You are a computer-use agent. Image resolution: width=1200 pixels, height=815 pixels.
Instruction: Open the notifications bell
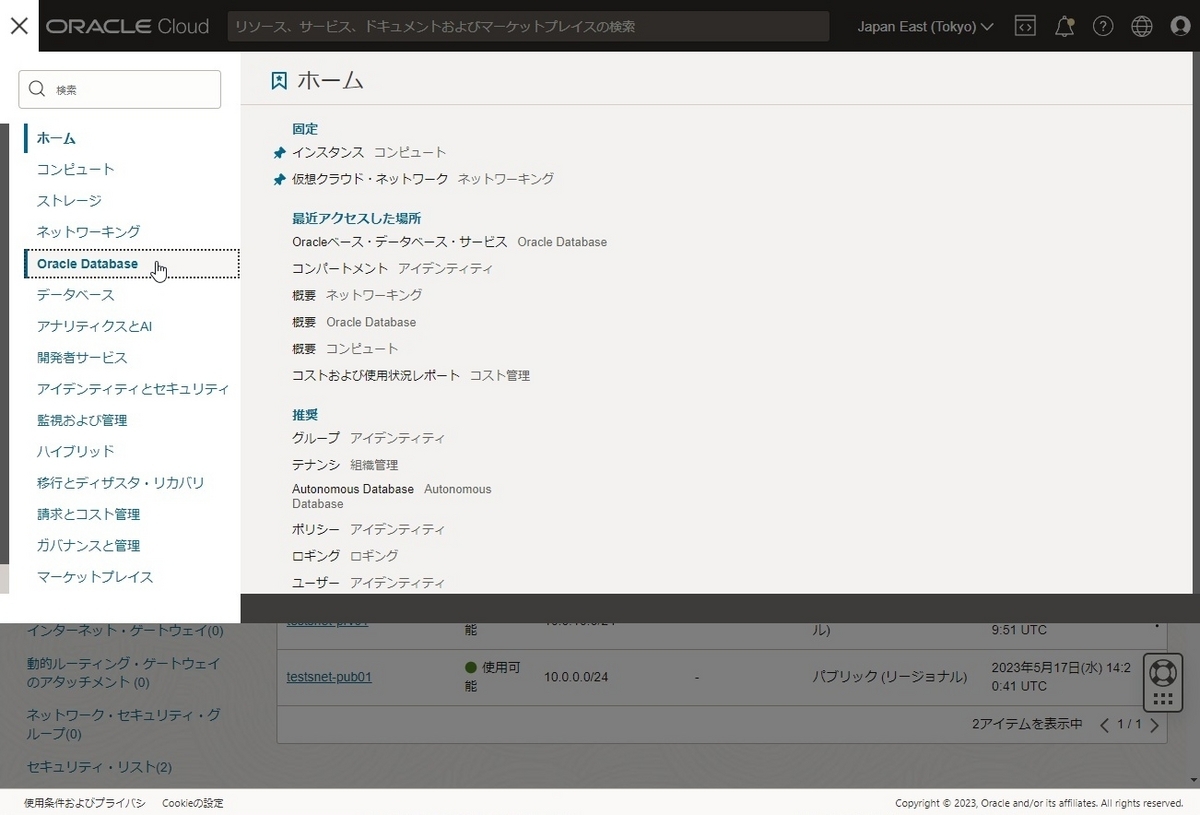tap(1064, 26)
